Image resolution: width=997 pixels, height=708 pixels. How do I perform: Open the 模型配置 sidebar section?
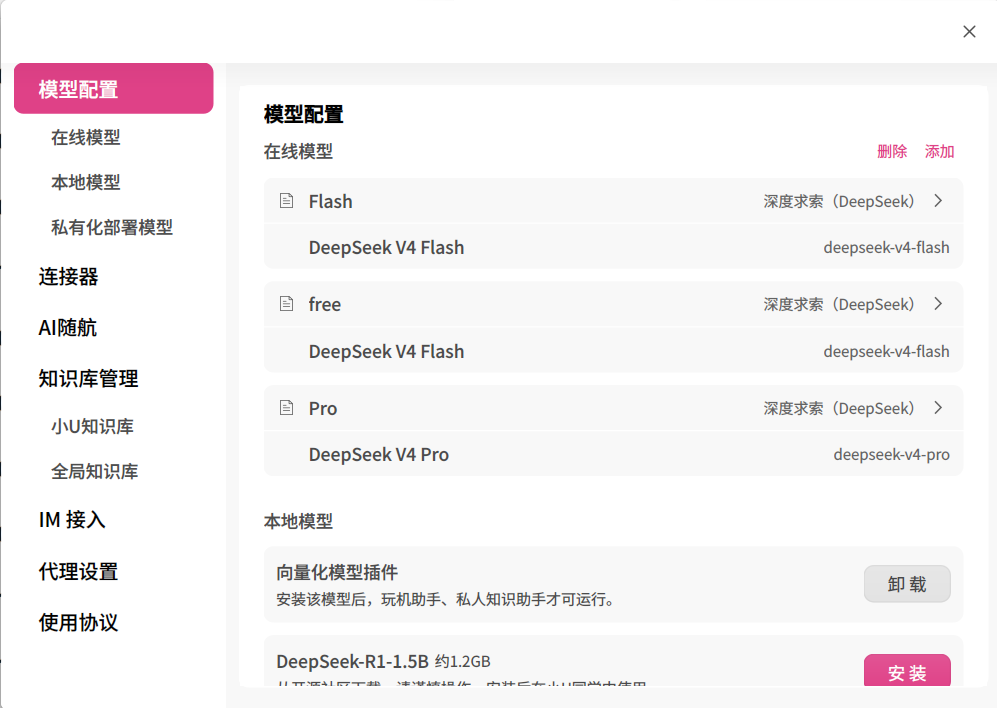pos(114,88)
